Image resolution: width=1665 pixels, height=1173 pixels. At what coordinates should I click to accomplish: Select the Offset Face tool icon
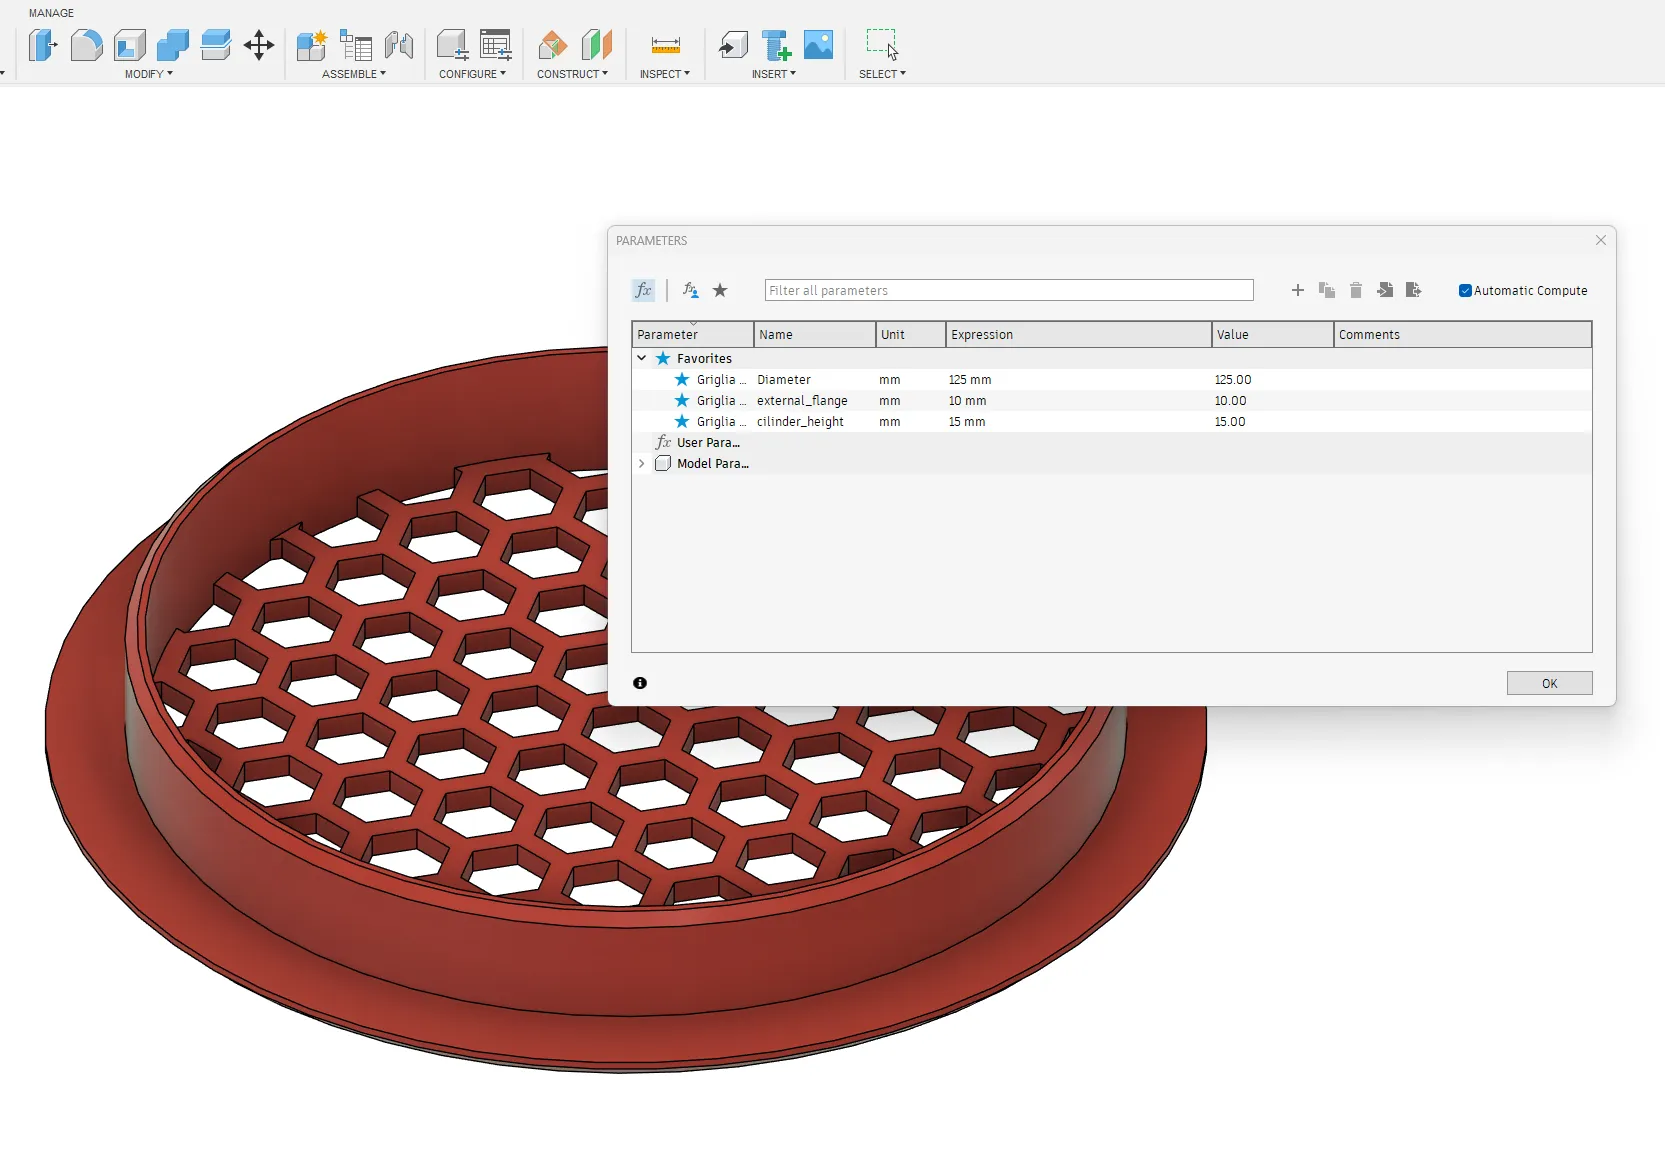click(x=215, y=45)
